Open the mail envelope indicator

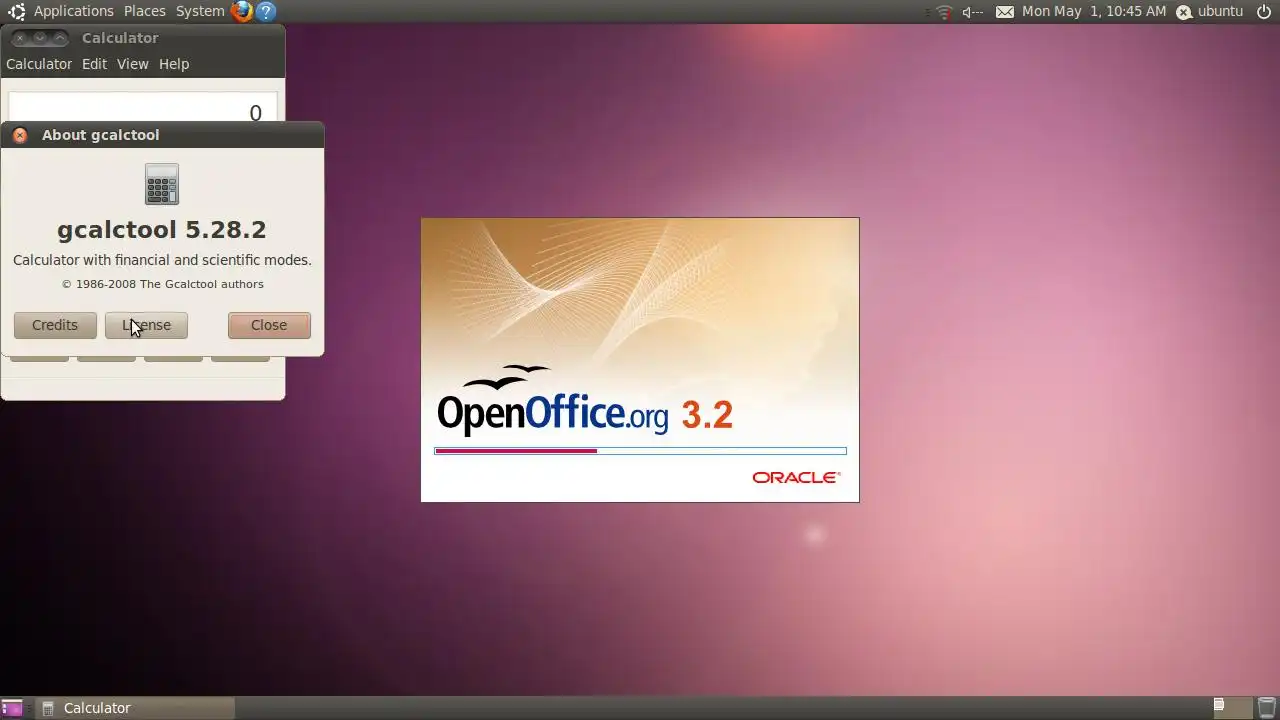point(1005,12)
